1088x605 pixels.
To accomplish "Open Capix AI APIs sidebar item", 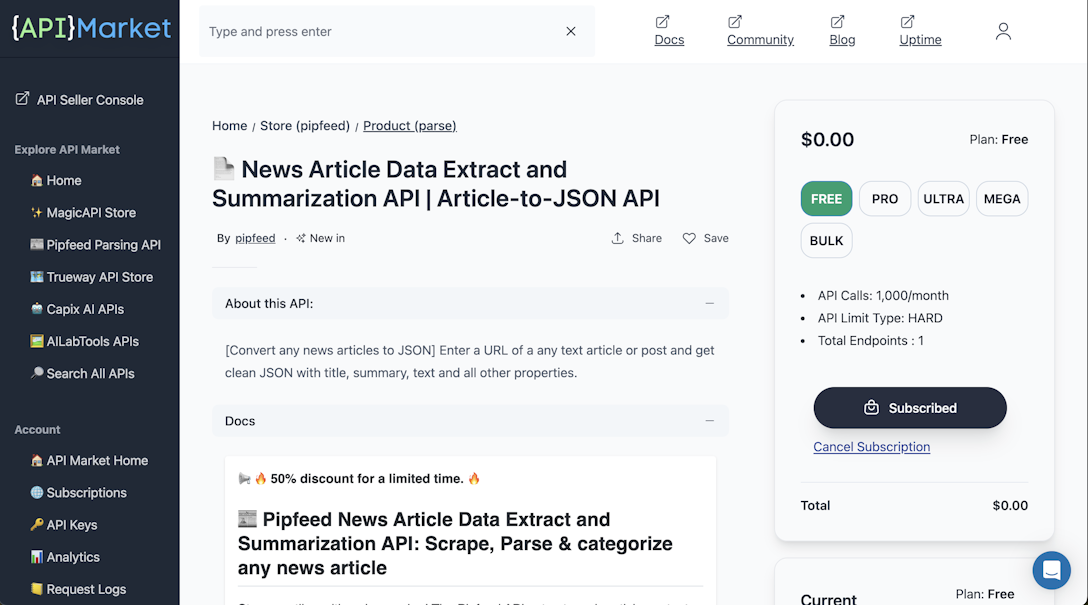I will (77, 309).
